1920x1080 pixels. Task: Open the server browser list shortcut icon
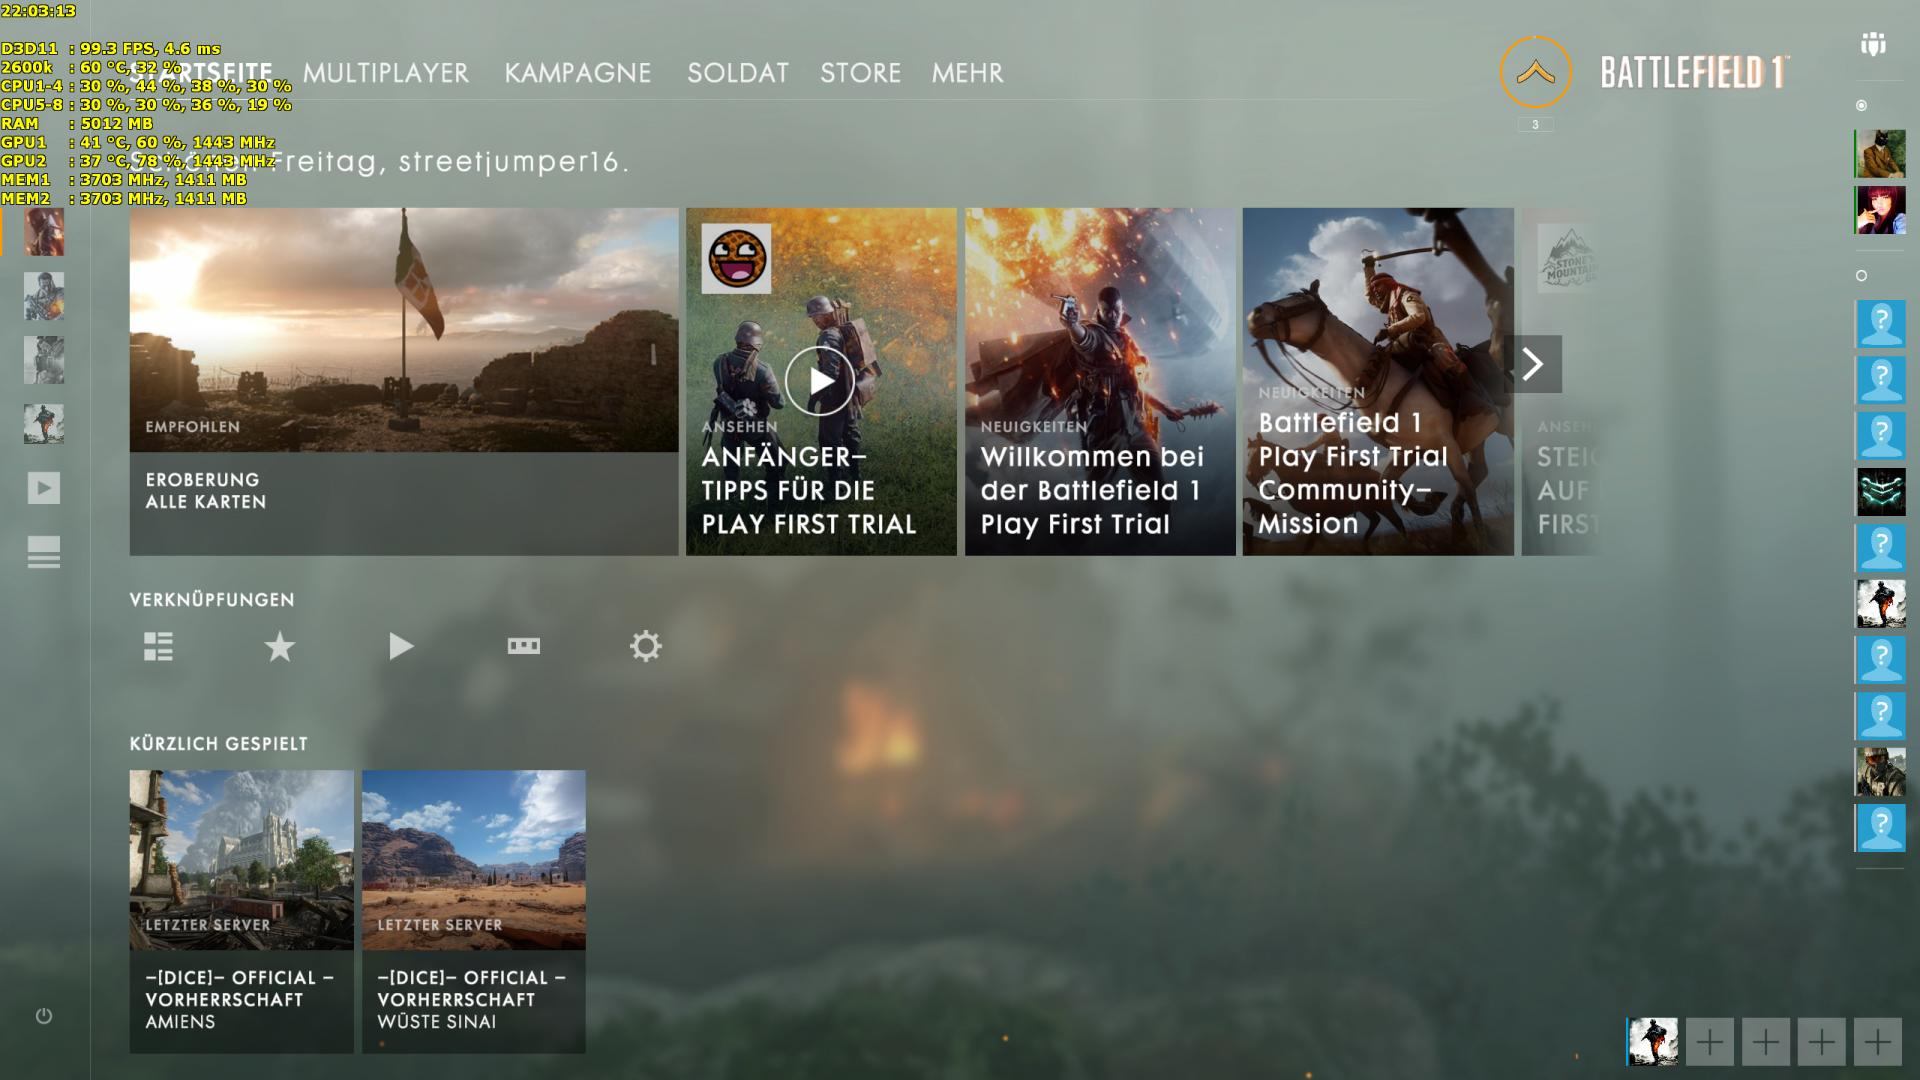(158, 647)
